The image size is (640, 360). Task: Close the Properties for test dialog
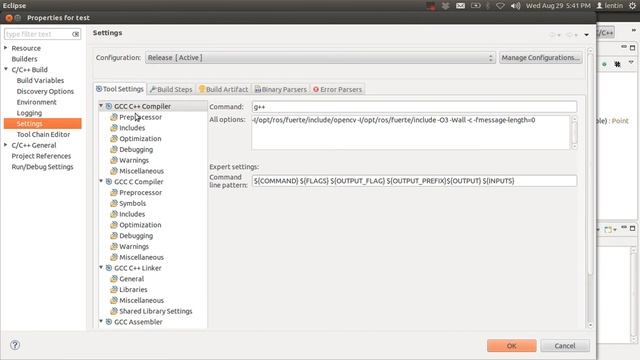pos(9,18)
